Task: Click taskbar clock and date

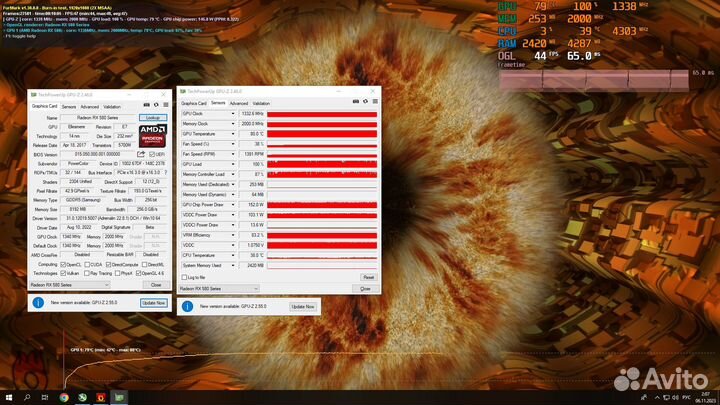Action: coord(705,397)
